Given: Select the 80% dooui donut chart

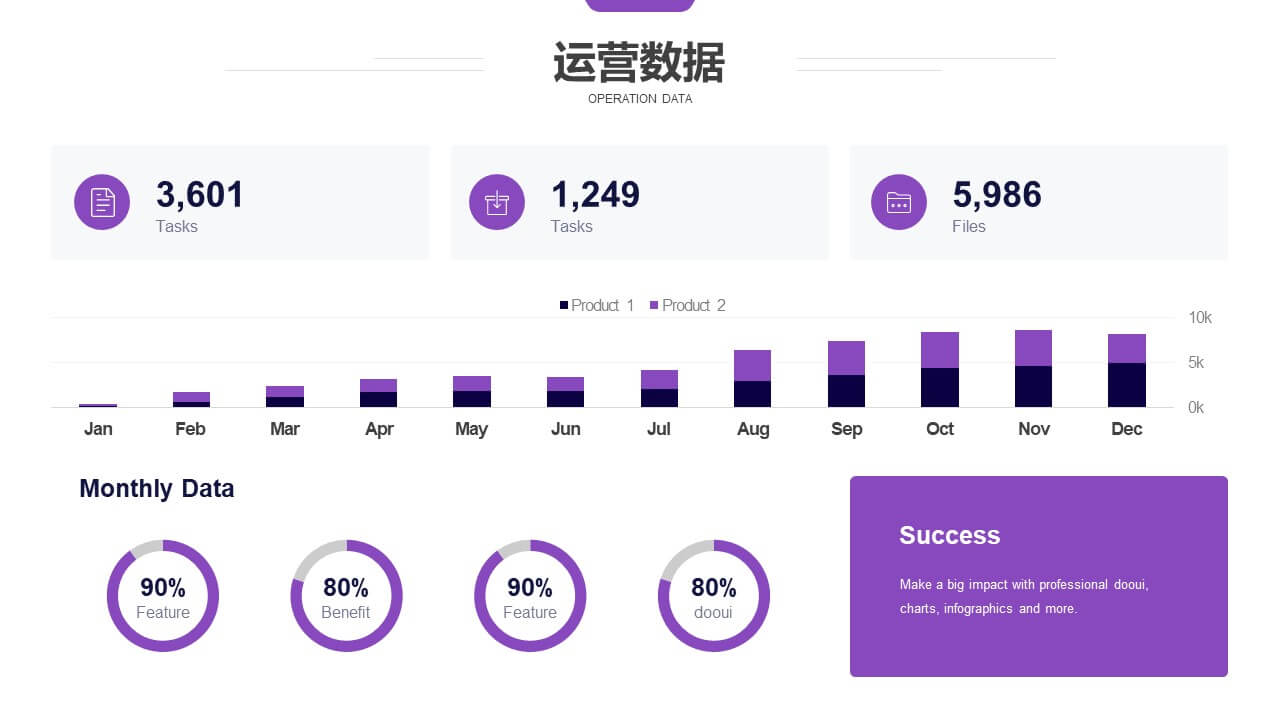Looking at the screenshot, I should pos(713,596).
